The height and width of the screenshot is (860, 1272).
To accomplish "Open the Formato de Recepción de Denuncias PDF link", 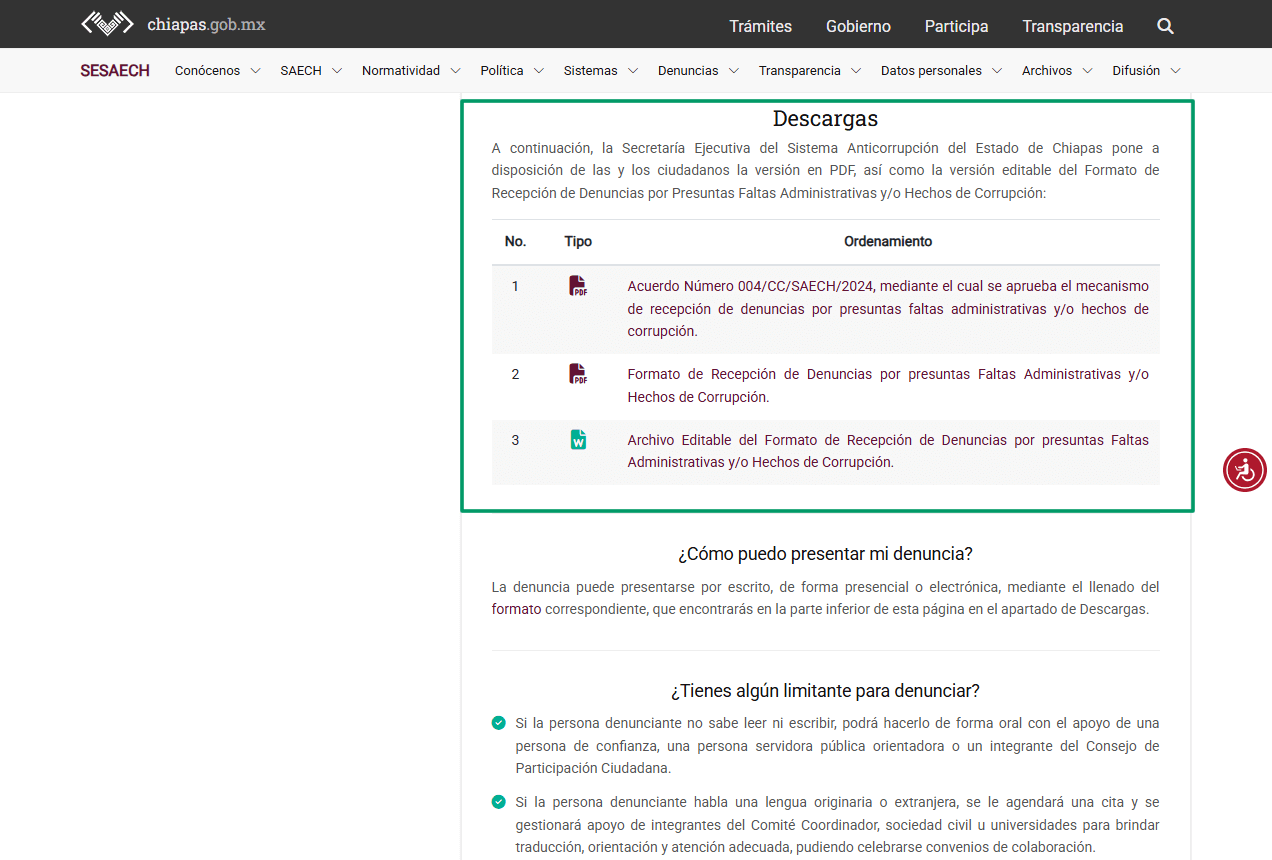I will (x=888, y=386).
